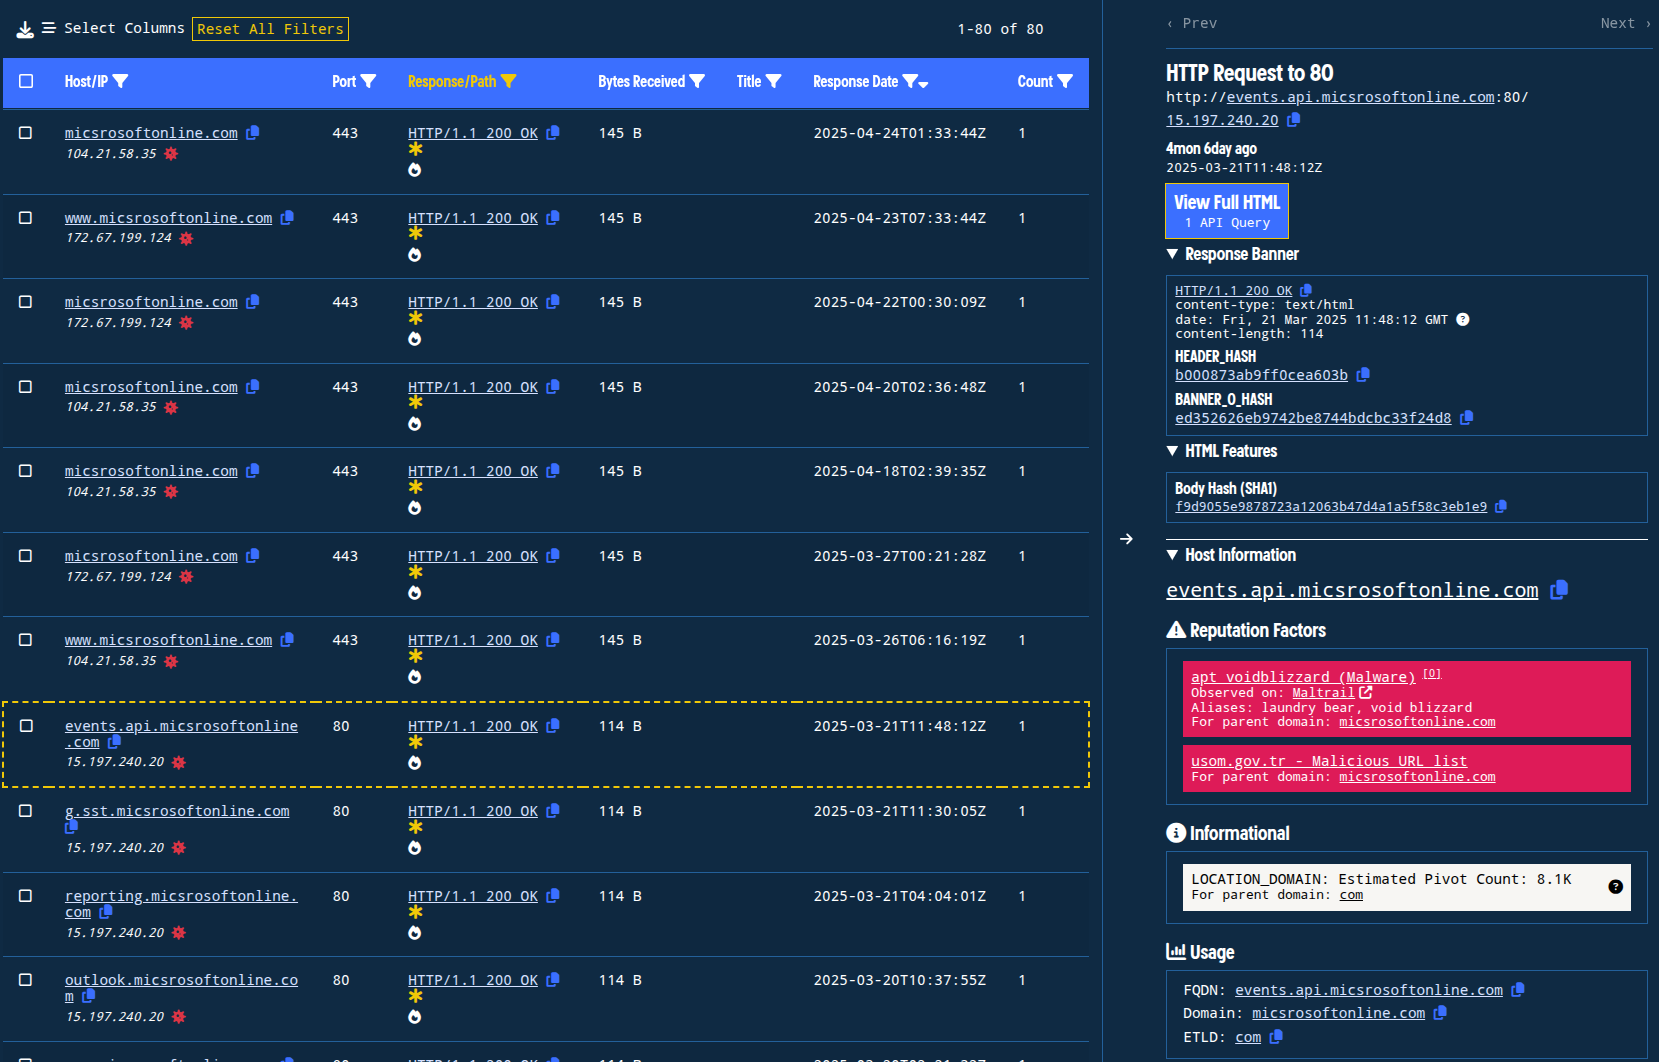Check the events.api.micsrosoftonline.com row checkbox
The height and width of the screenshot is (1062, 1659).
point(27,726)
